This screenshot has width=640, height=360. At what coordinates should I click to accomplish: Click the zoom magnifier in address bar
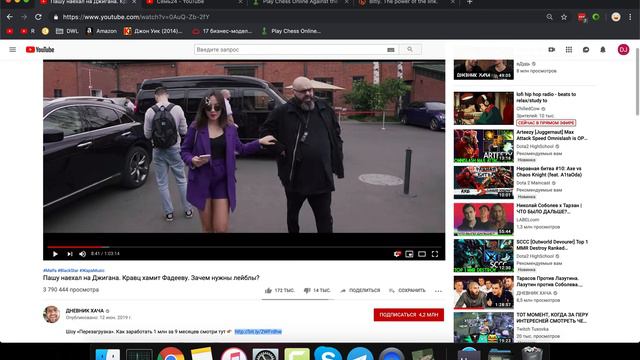click(549, 17)
